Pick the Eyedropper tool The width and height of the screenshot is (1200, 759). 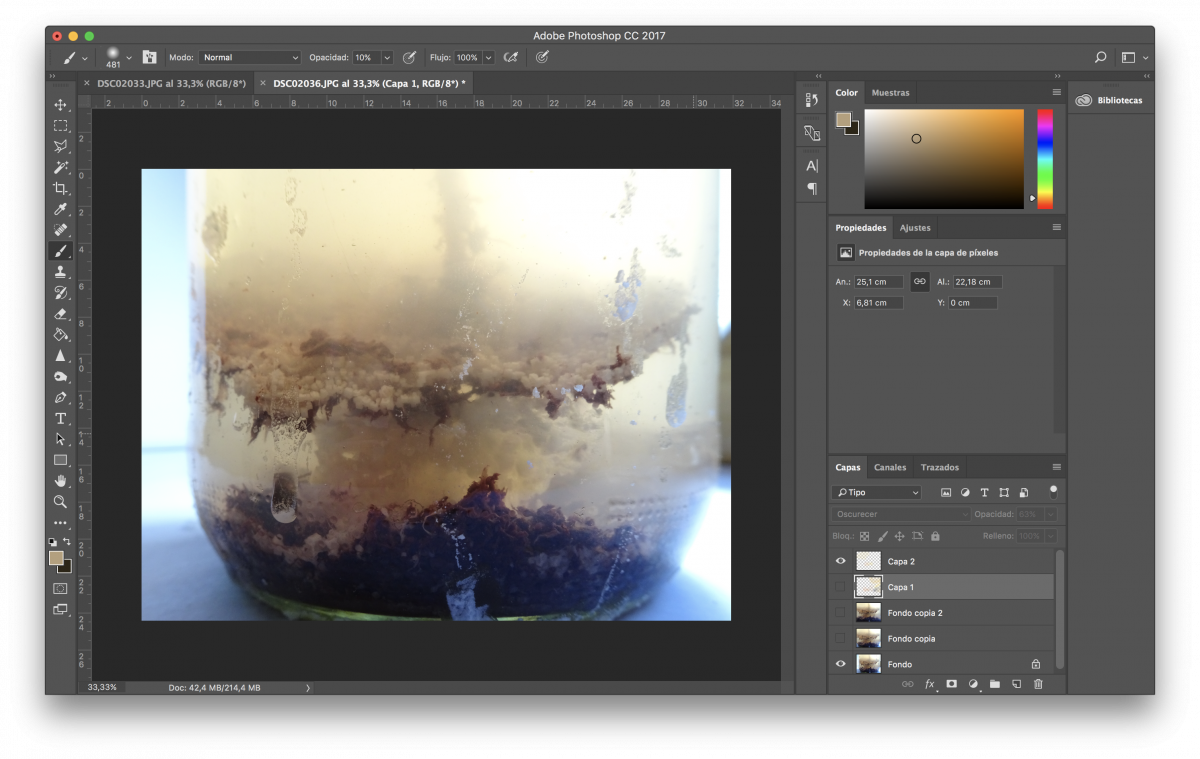(60, 209)
